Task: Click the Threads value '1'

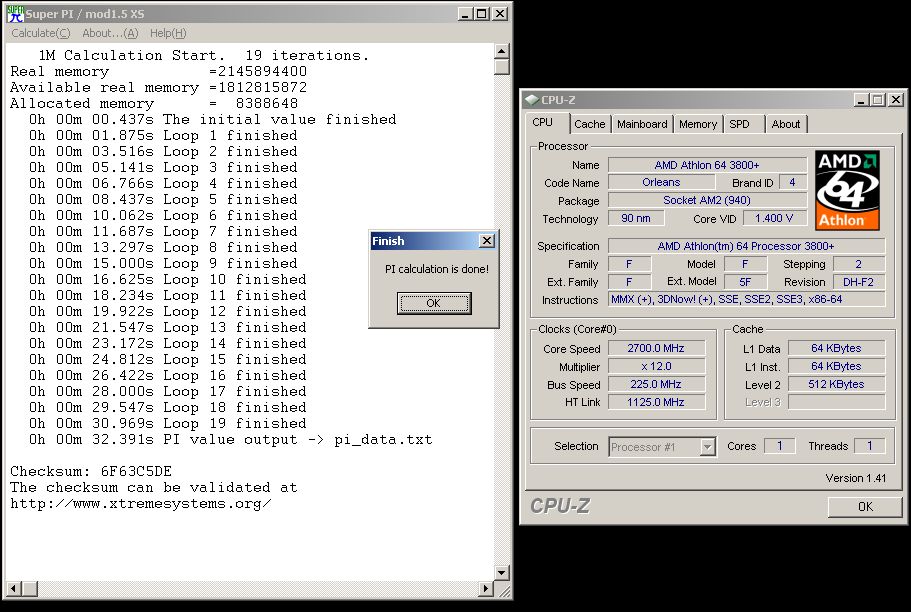Action: [870, 446]
